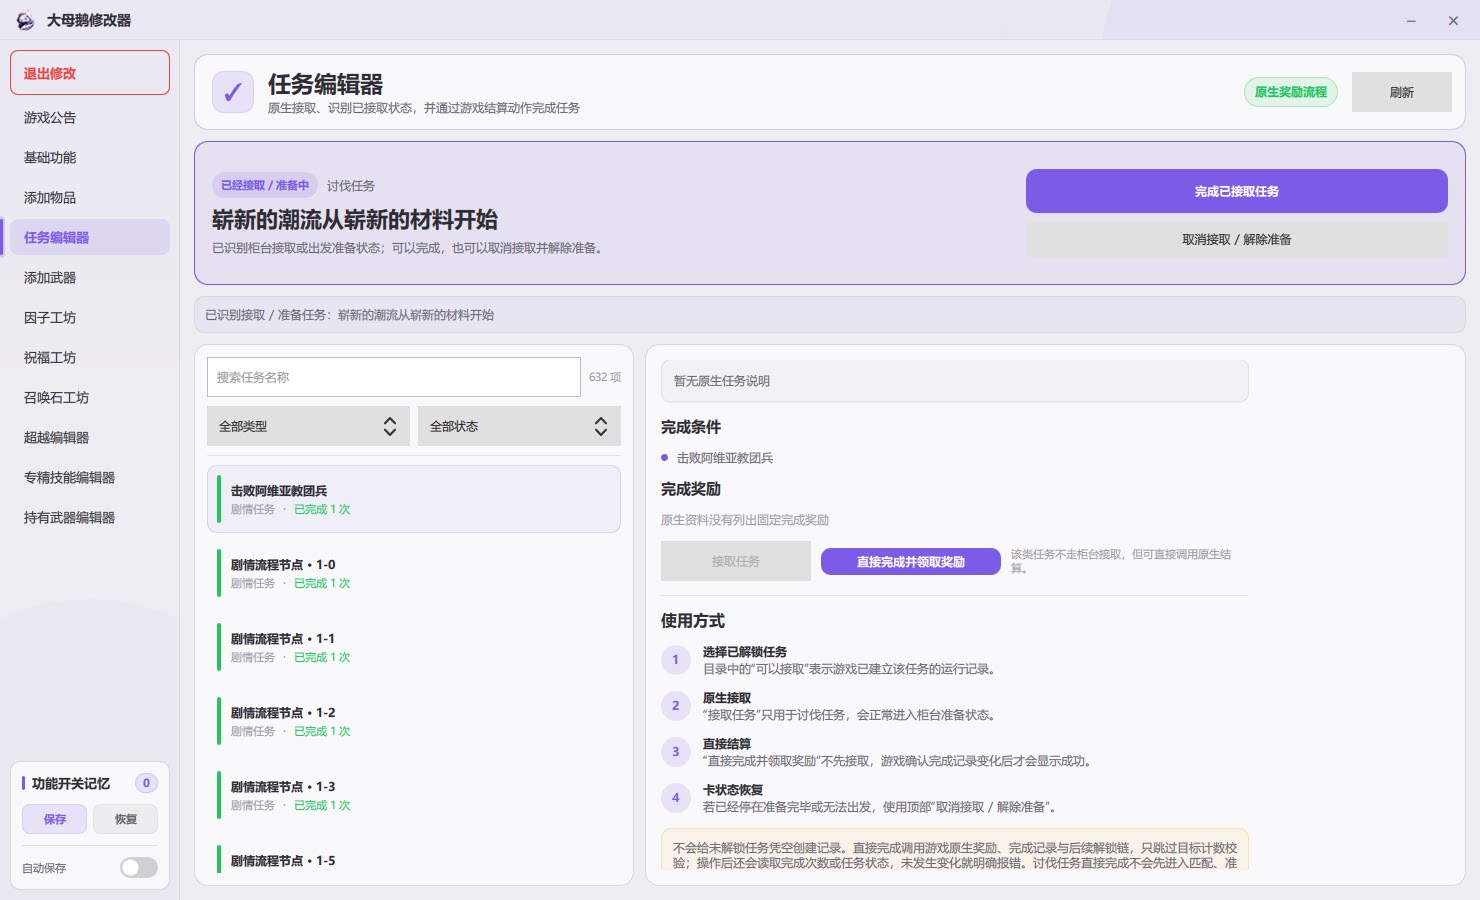This screenshot has width=1480, height=900.
Task: Click the 原生资料没有列出固定完成奖励 text
Action: coord(745,520)
